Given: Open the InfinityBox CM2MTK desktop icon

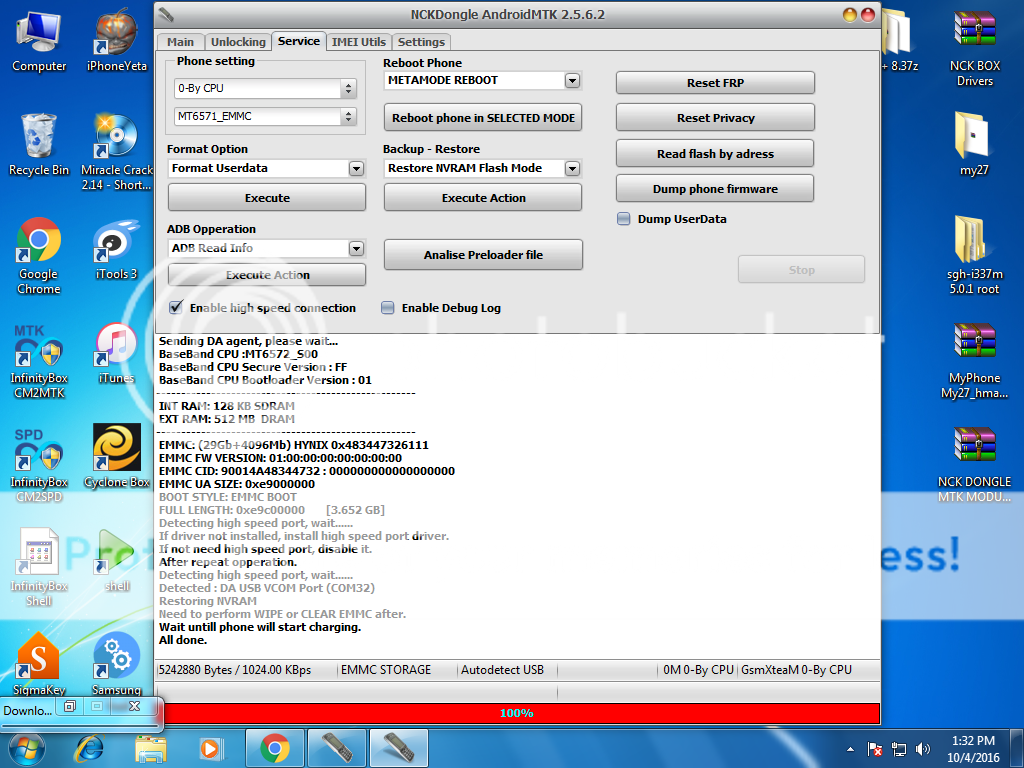Looking at the screenshot, I should pos(38,353).
